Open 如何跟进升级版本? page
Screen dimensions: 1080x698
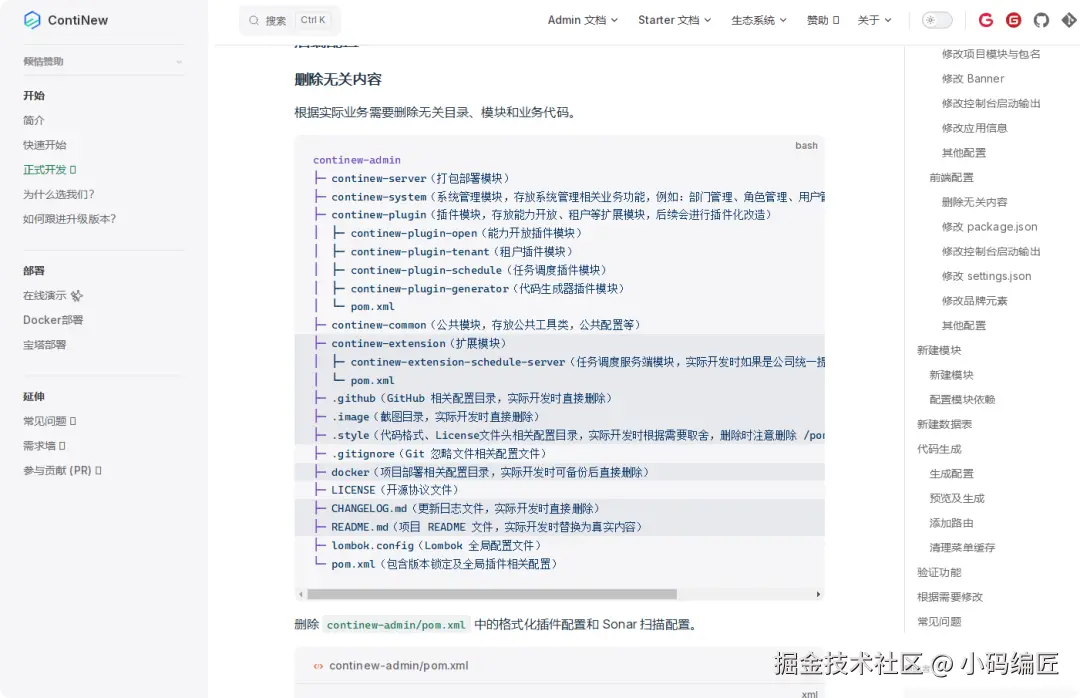pos(70,219)
